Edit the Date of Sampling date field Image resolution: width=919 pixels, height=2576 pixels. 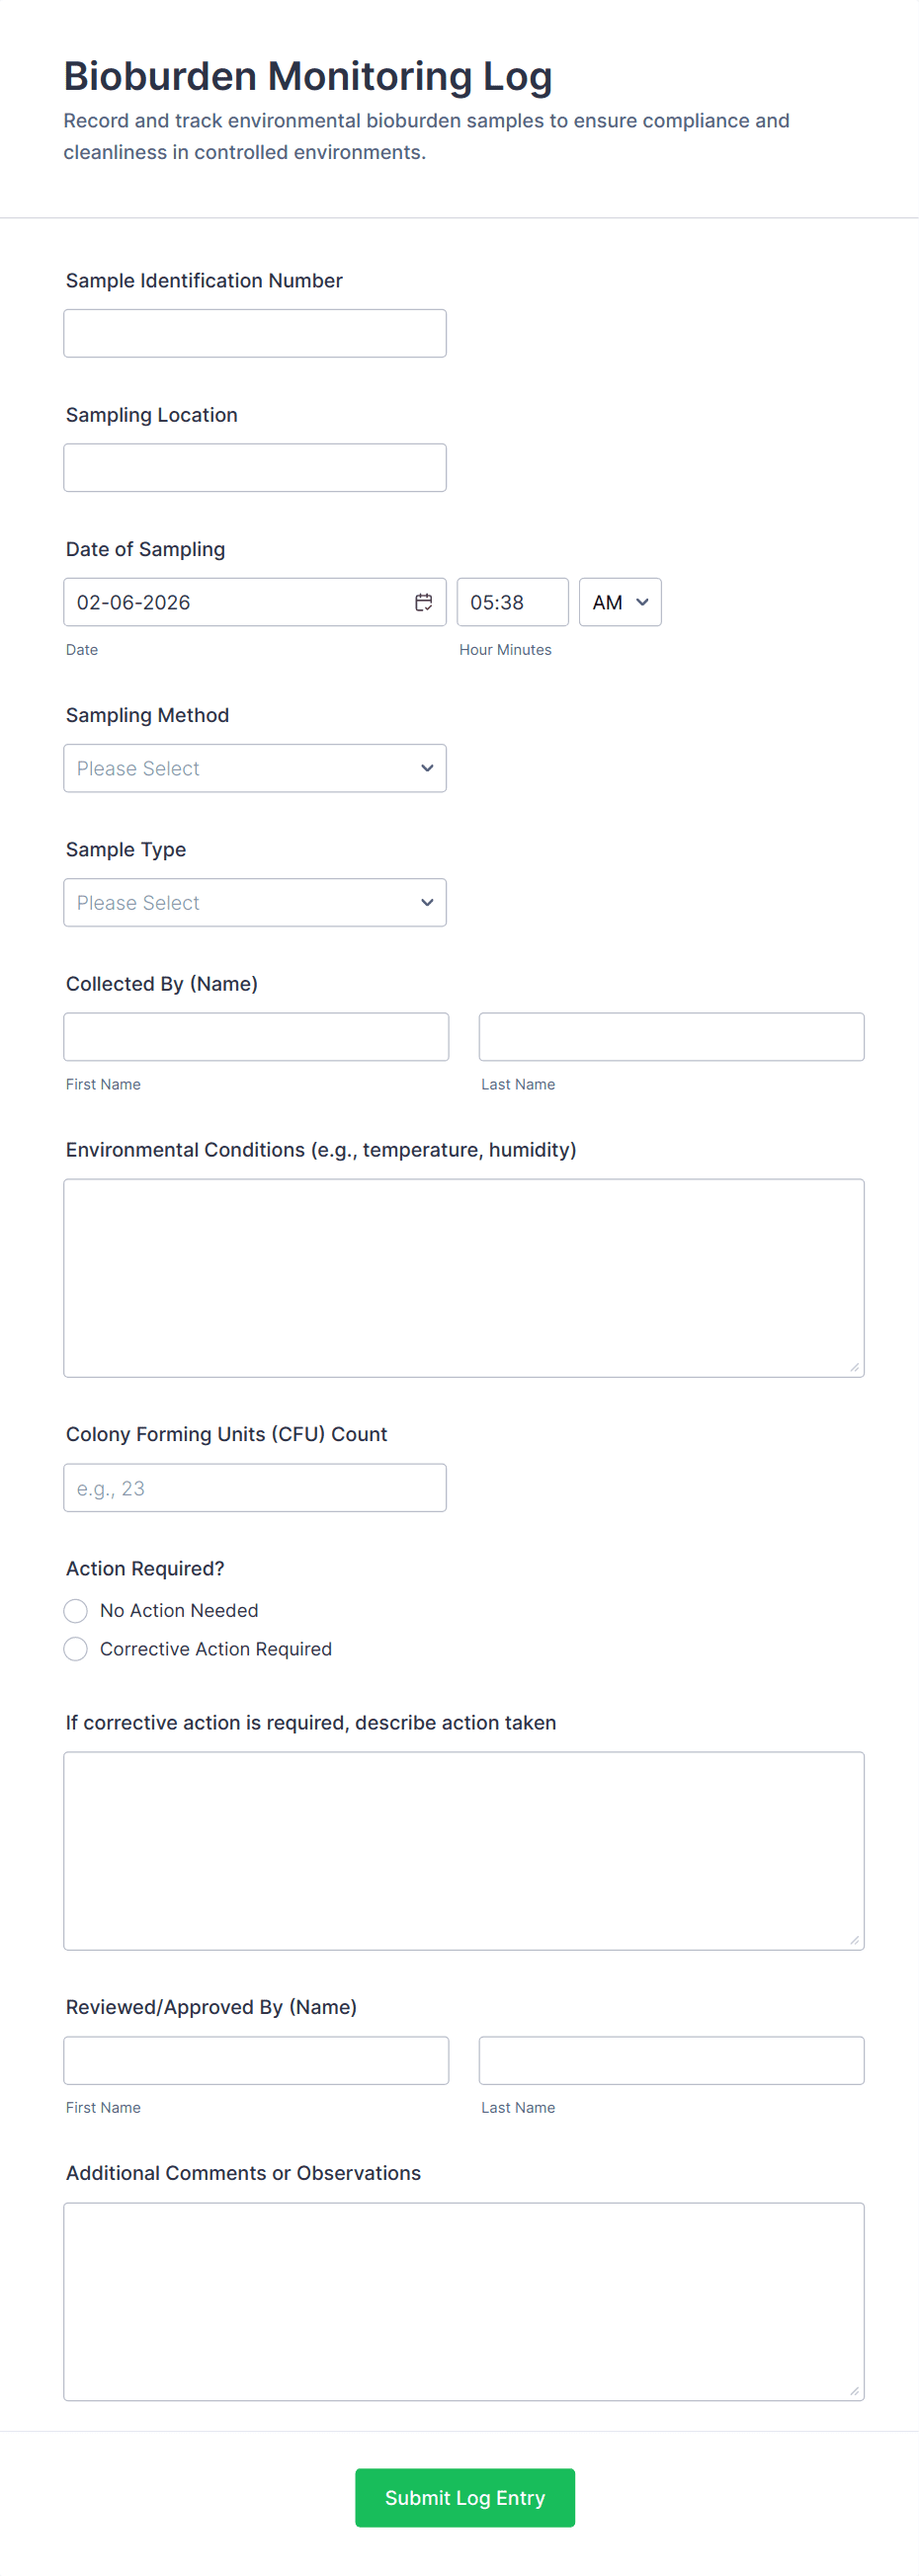[x=235, y=602]
